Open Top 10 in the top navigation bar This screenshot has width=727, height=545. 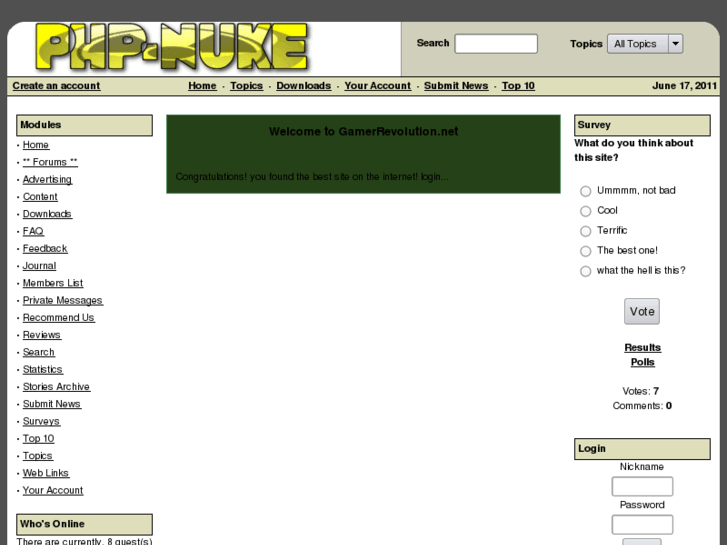pyautogui.click(x=518, y=86)
